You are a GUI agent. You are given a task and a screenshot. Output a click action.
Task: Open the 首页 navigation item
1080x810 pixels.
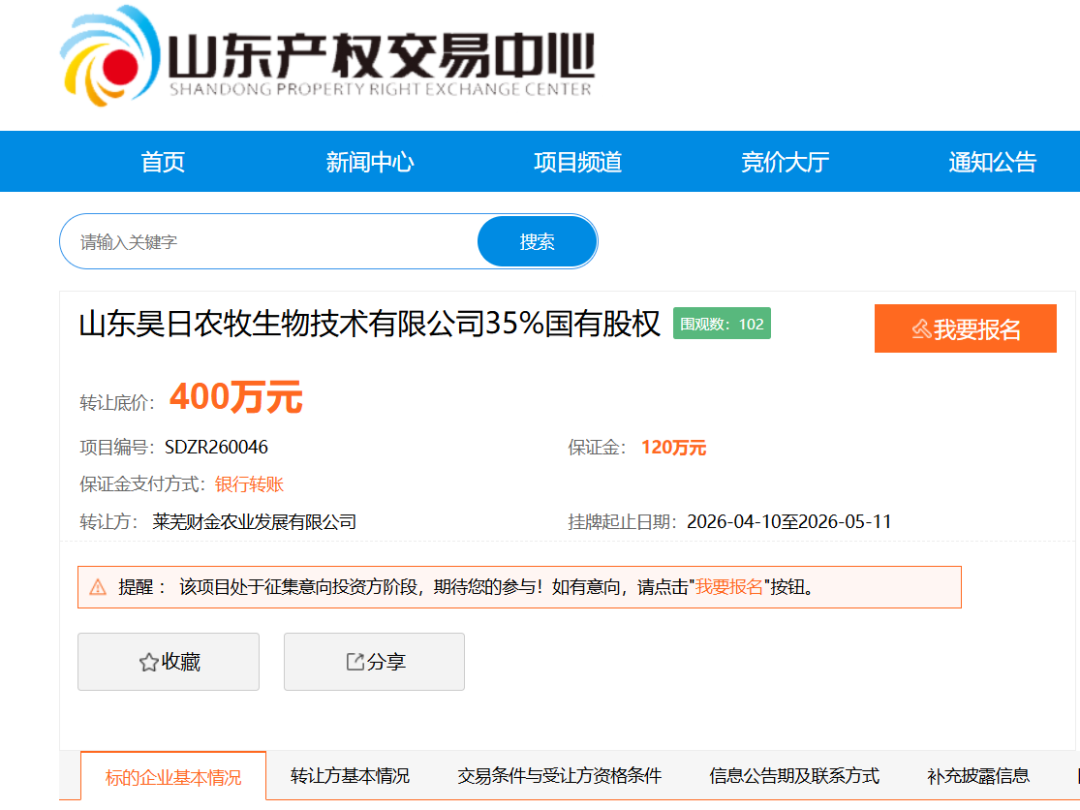[x=163, y=162]
